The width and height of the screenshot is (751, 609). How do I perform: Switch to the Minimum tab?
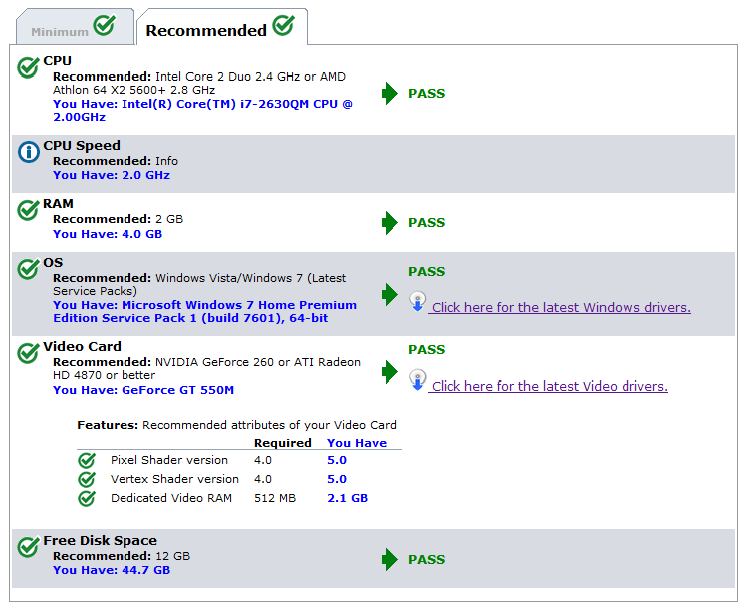click(75, 27)
